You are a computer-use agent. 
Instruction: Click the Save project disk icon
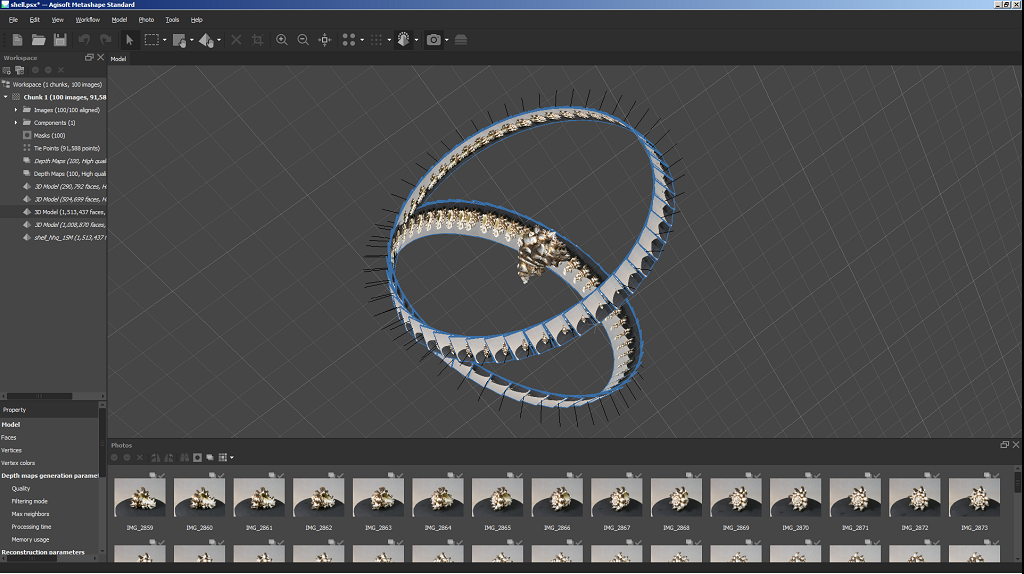click(60, 40)
